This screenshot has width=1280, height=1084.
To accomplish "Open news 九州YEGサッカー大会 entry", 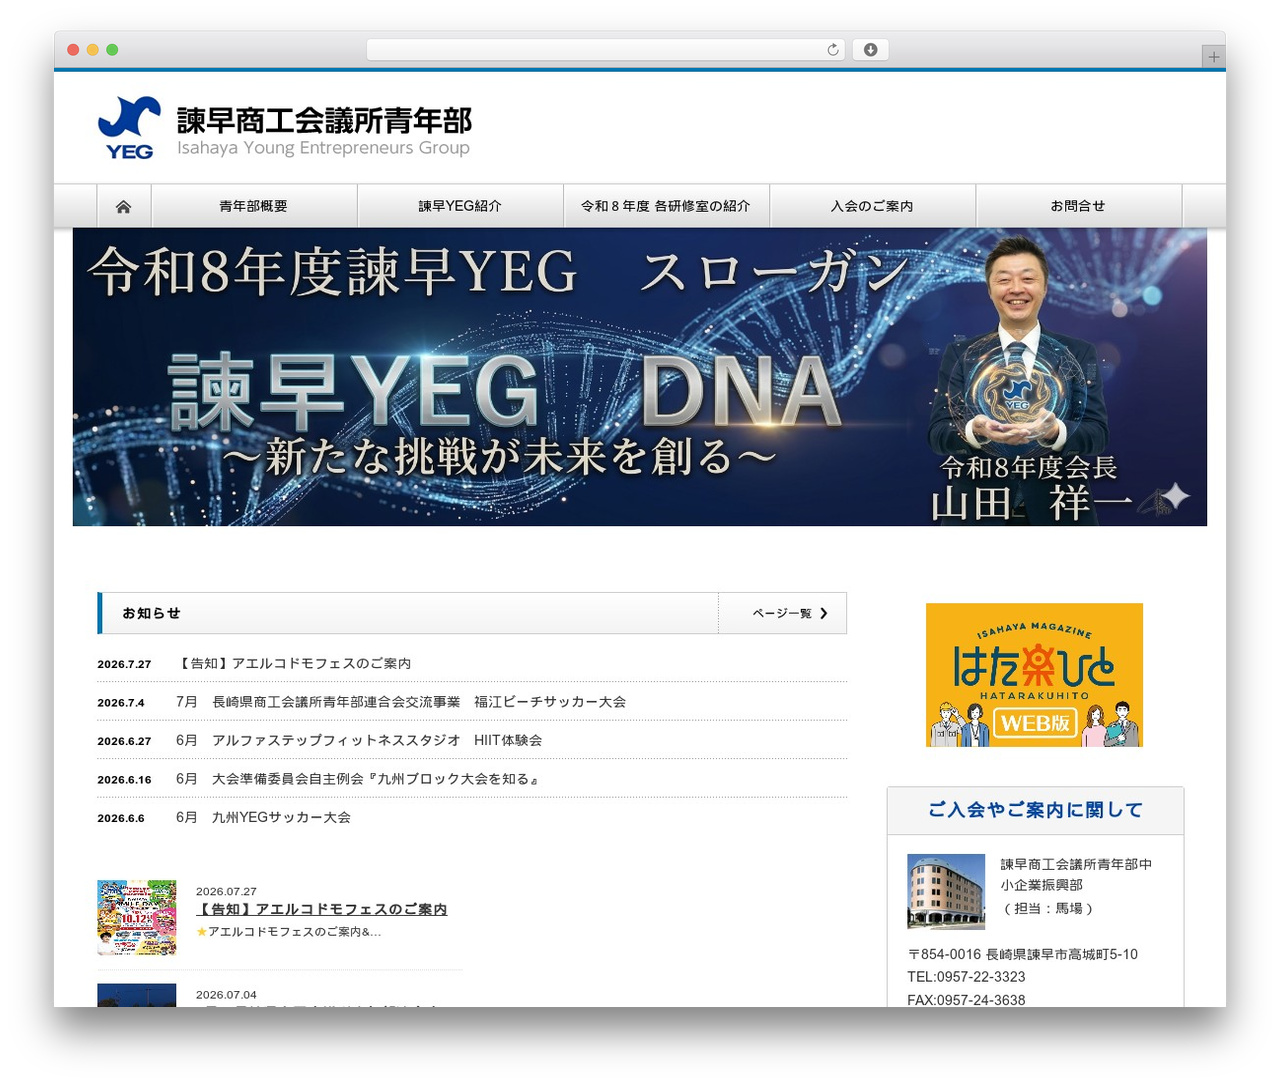I will pyautogui.click(x=263, y=817).
